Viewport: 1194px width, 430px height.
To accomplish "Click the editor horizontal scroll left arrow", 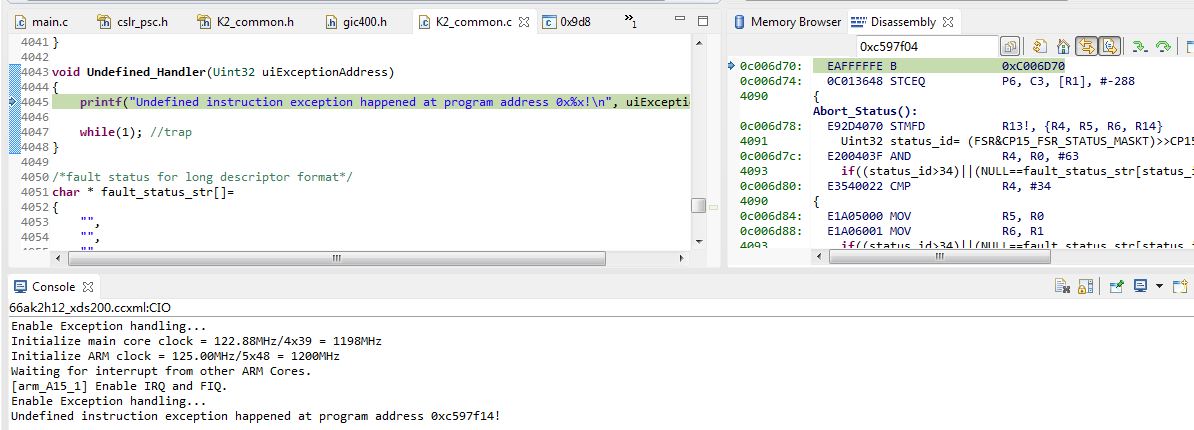I will [x=58, y=259].
